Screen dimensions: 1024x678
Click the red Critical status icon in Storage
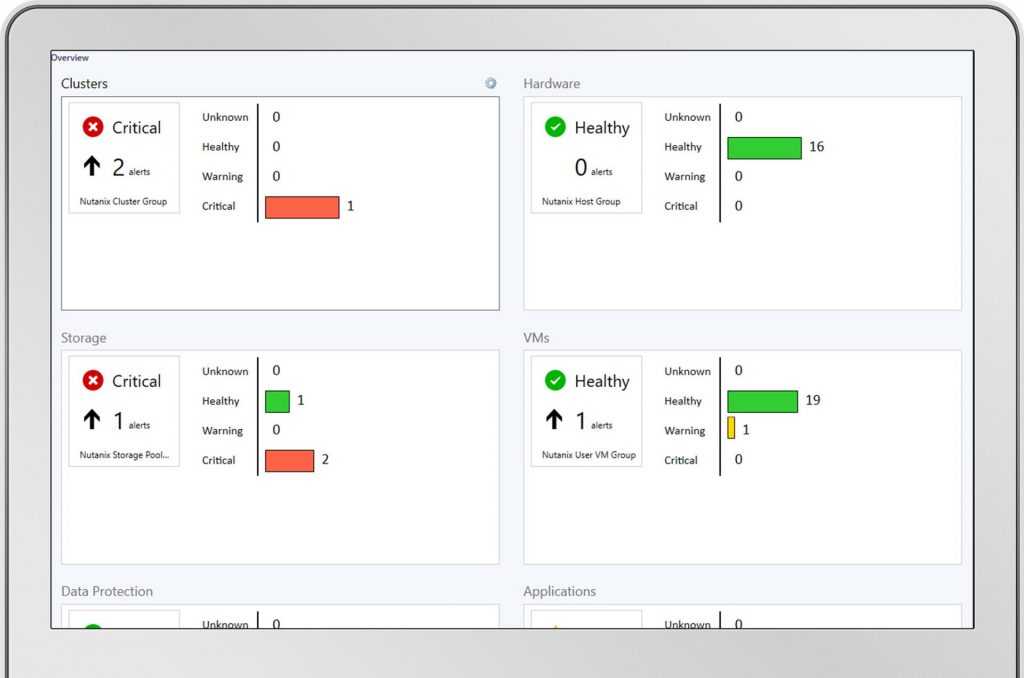(x=93, y=380)
